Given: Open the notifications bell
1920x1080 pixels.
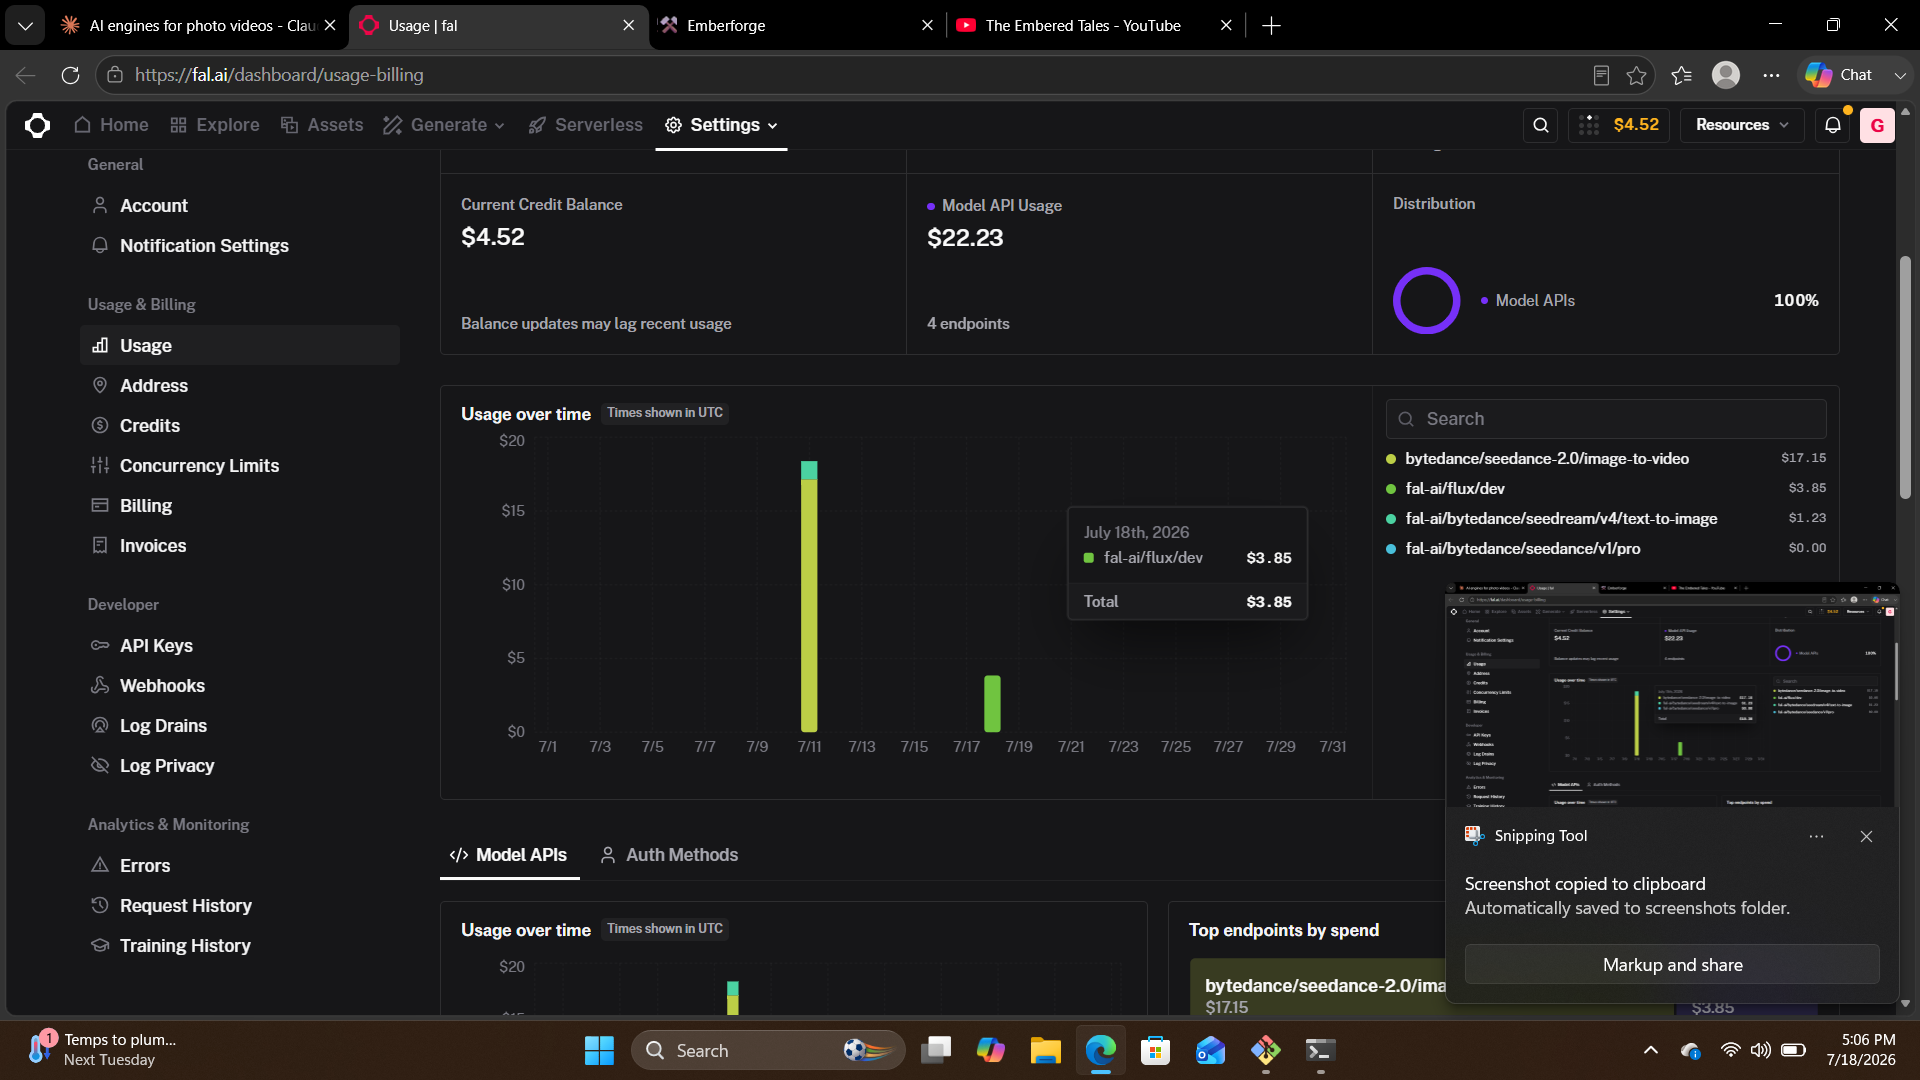Looking at the screenshot, I should point(1832,125).
